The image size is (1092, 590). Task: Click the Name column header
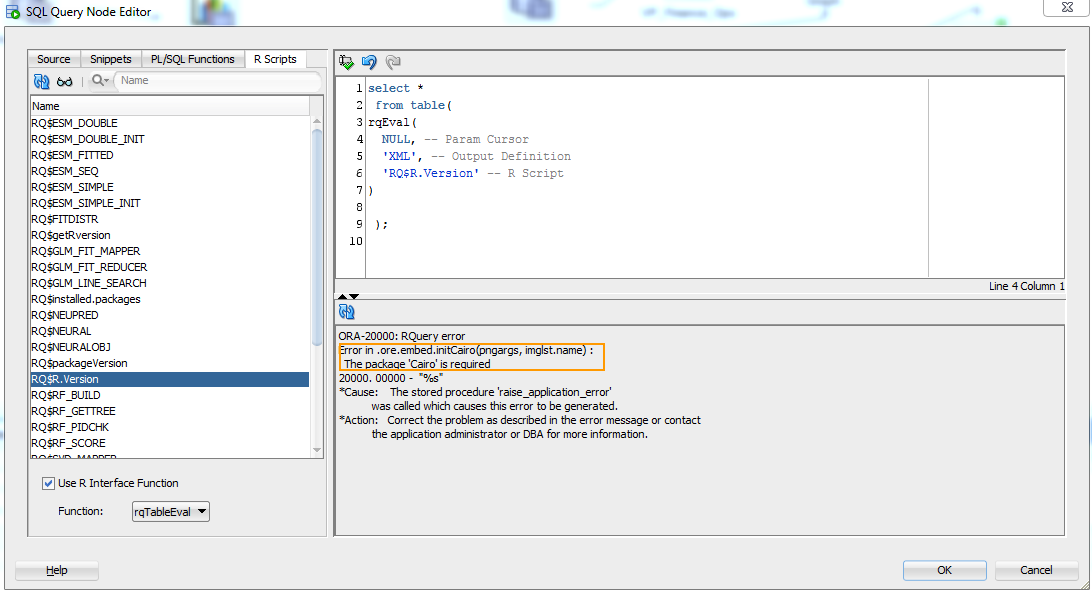[170, 106]
